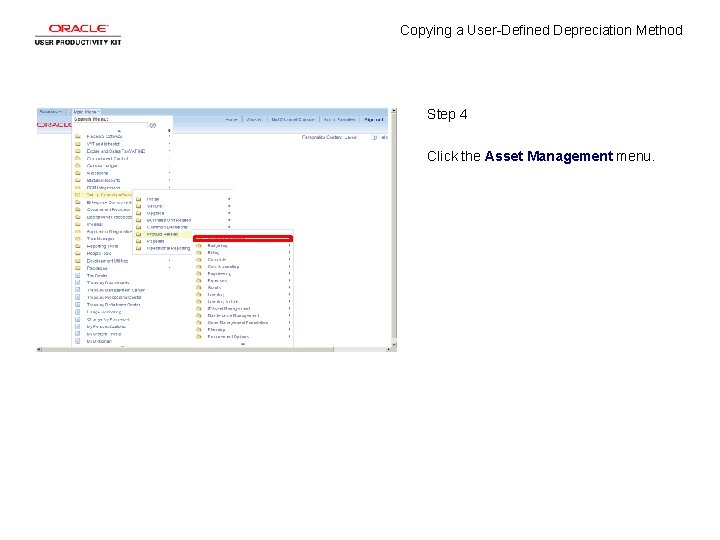Click the page icon beside Change My Password
720x540 pixels.
tap(78, 320)
